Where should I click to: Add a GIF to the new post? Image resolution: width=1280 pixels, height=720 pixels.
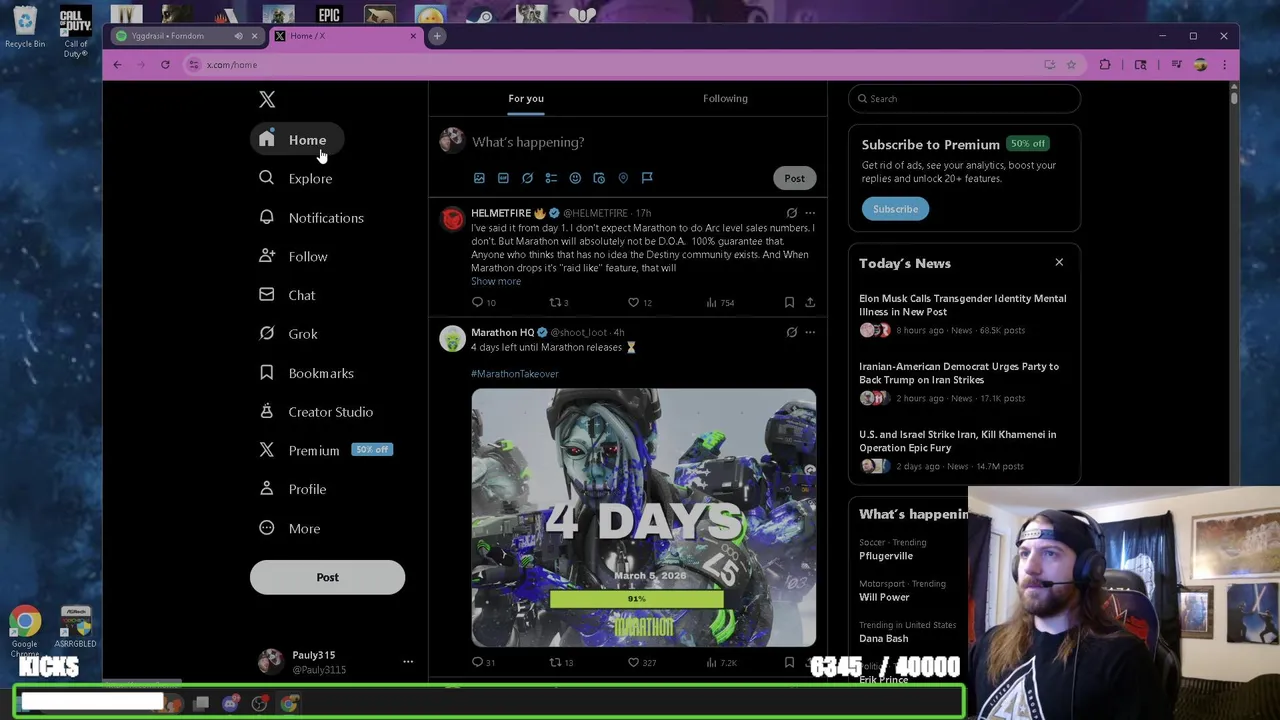pos(503,178)
